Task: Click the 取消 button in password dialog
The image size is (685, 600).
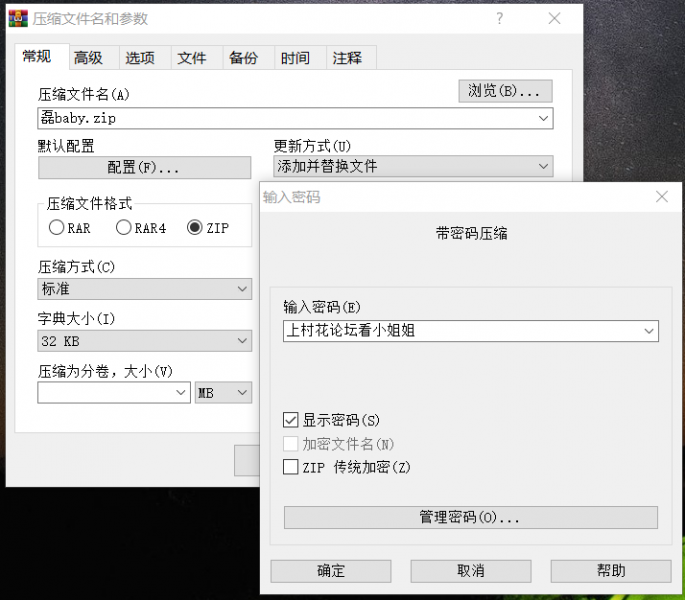Action: pos(471,571)
